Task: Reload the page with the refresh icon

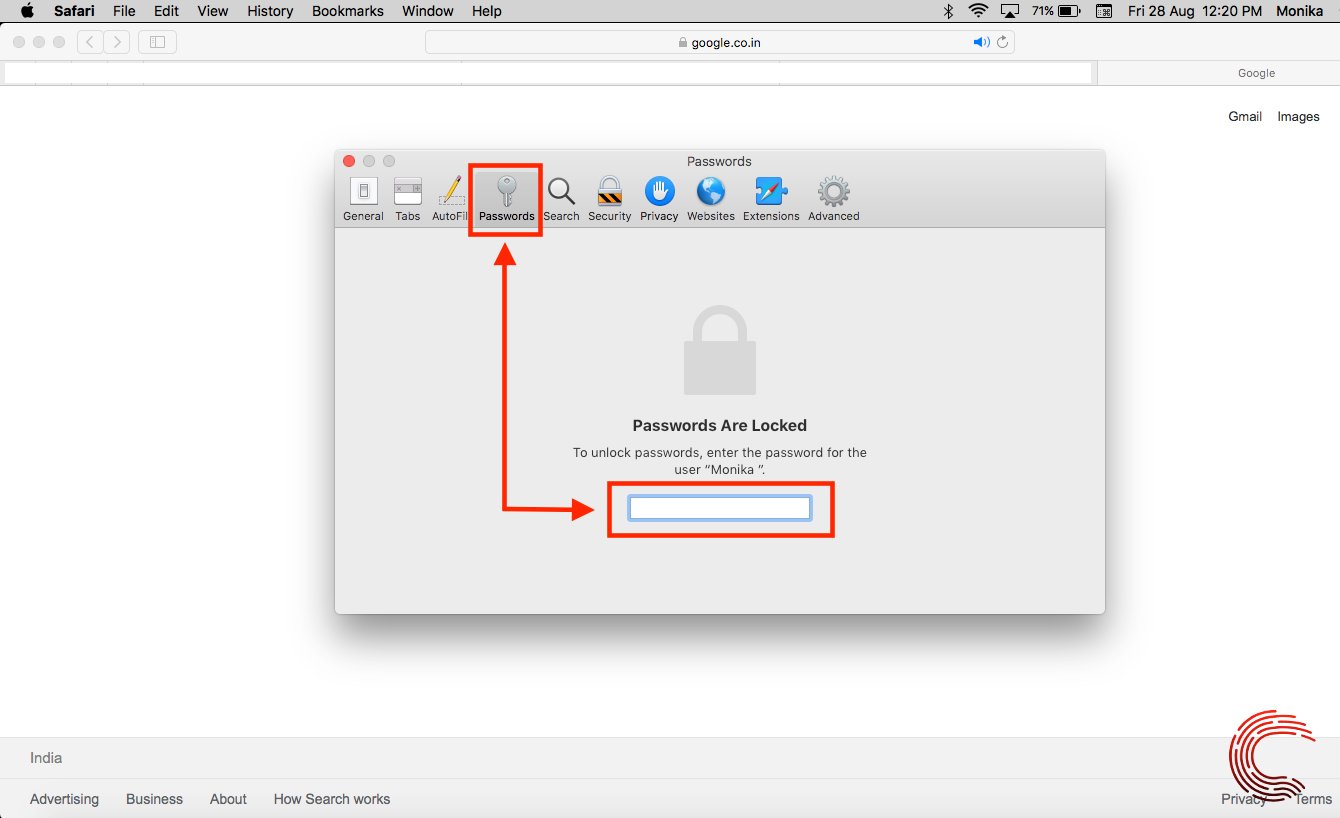Action: (x=1002, y=42)
